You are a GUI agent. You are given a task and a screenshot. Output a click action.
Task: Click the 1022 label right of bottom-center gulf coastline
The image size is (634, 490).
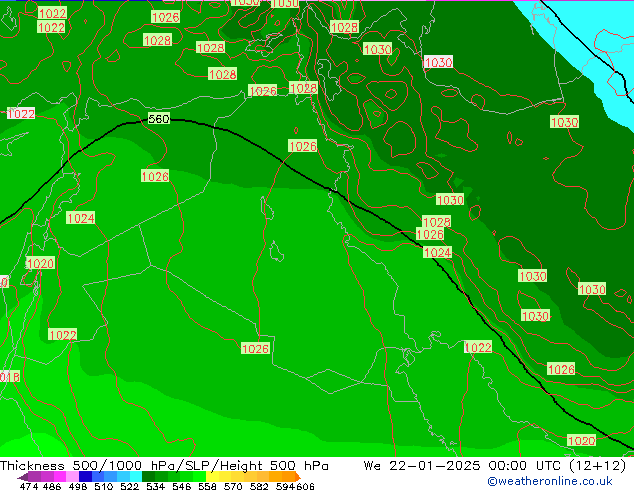(478, 347)
